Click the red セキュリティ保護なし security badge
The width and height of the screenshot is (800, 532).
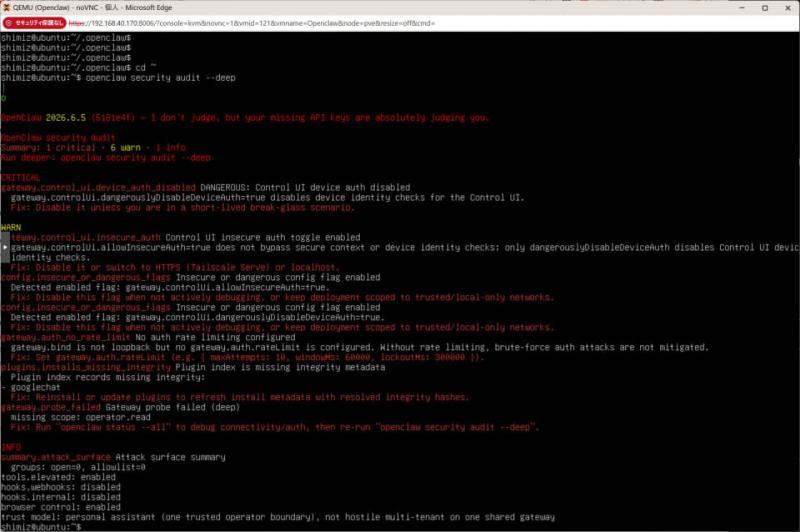34,23
